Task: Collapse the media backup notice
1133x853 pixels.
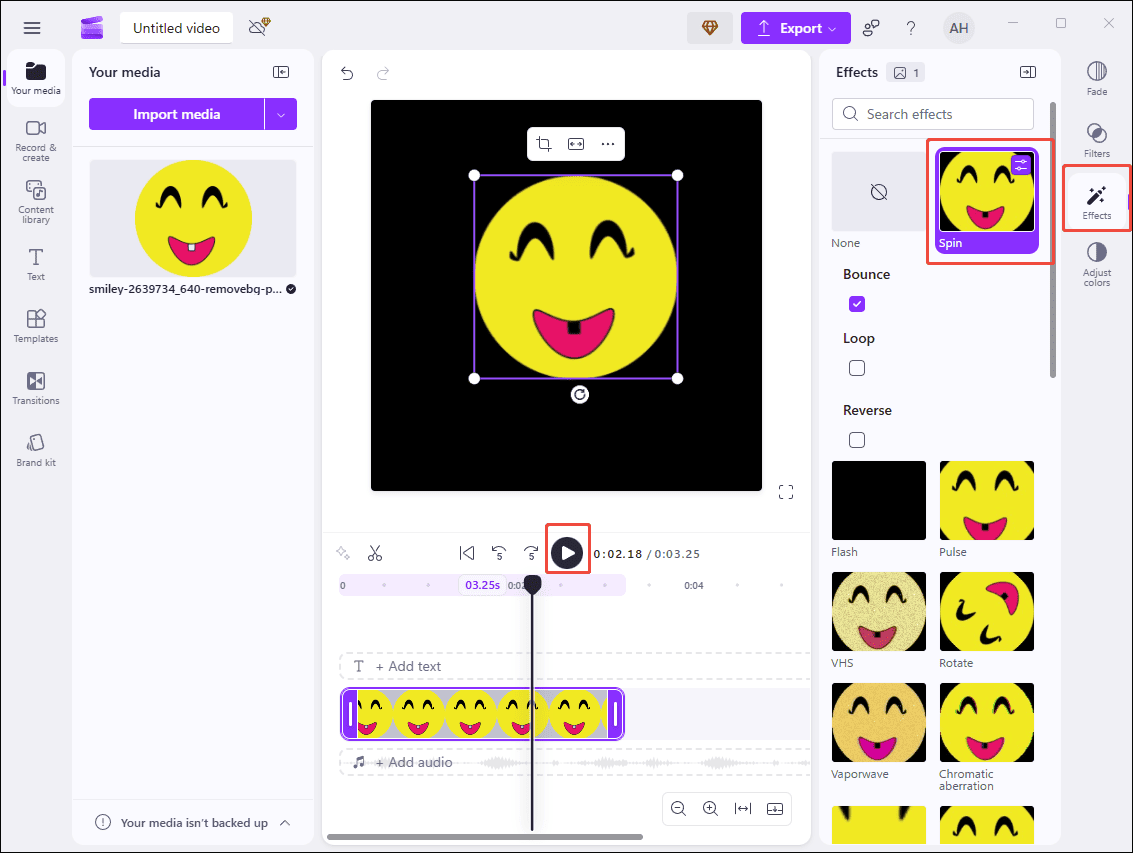Action: 286,822
